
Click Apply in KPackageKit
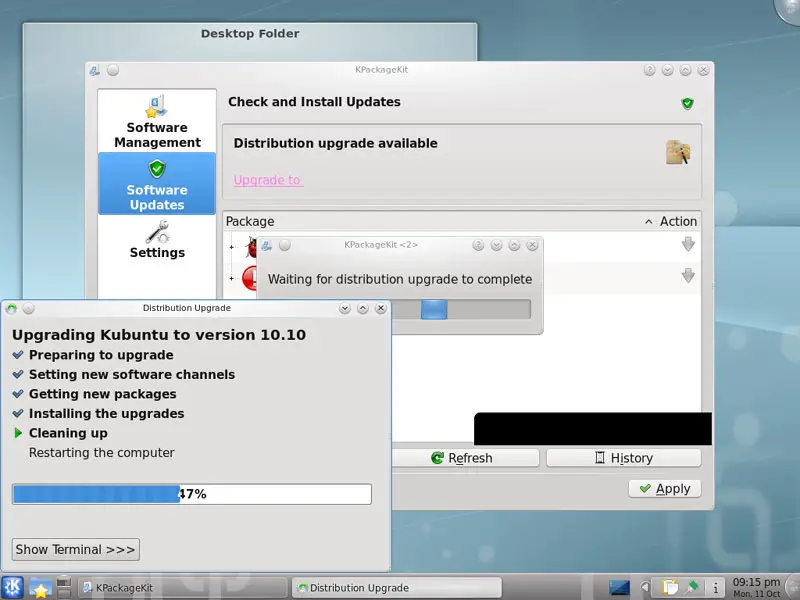(x=664, y=489)
